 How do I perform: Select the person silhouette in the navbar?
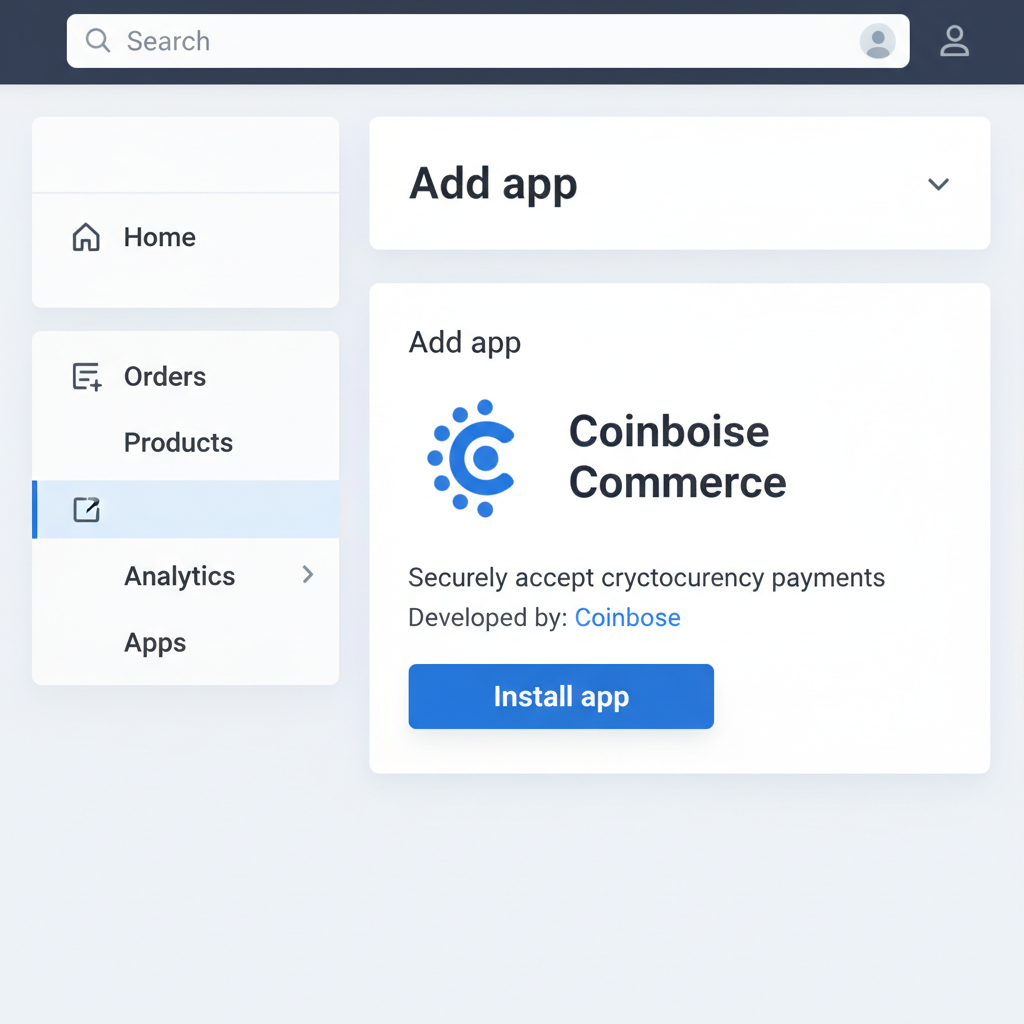click(955, 41)
